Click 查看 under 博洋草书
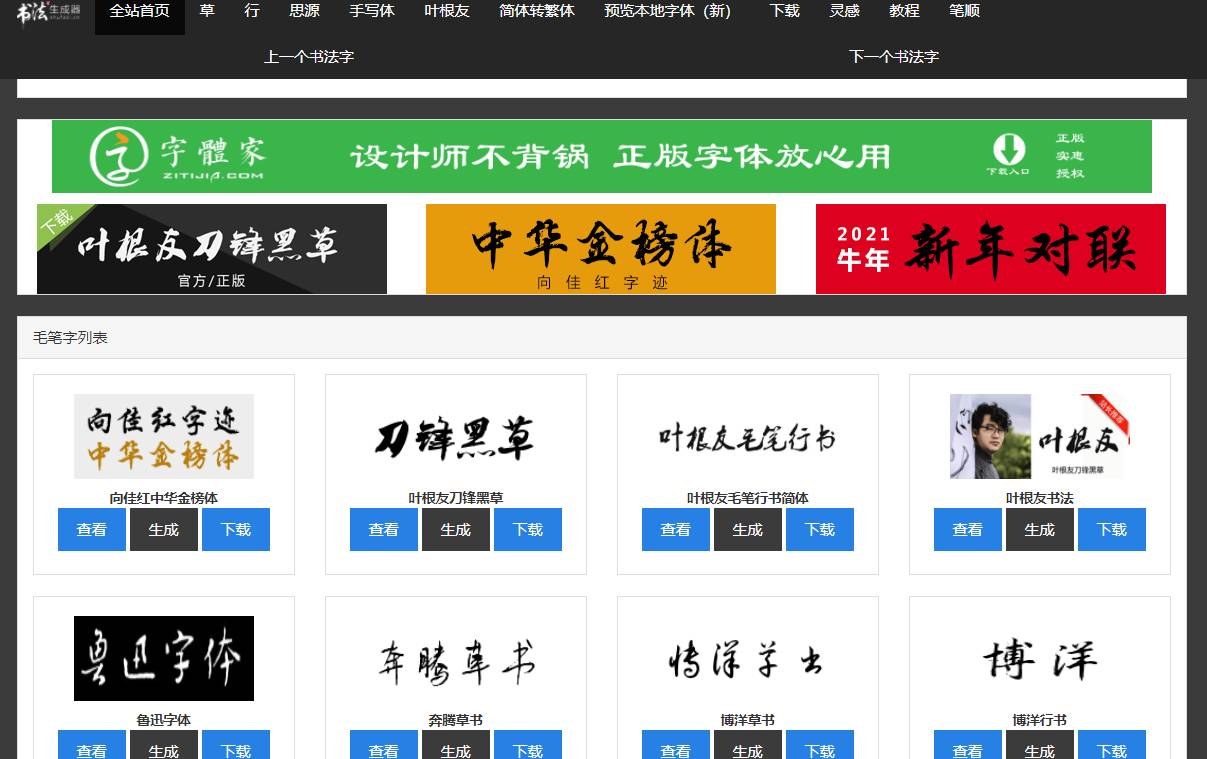 point(676,745)
